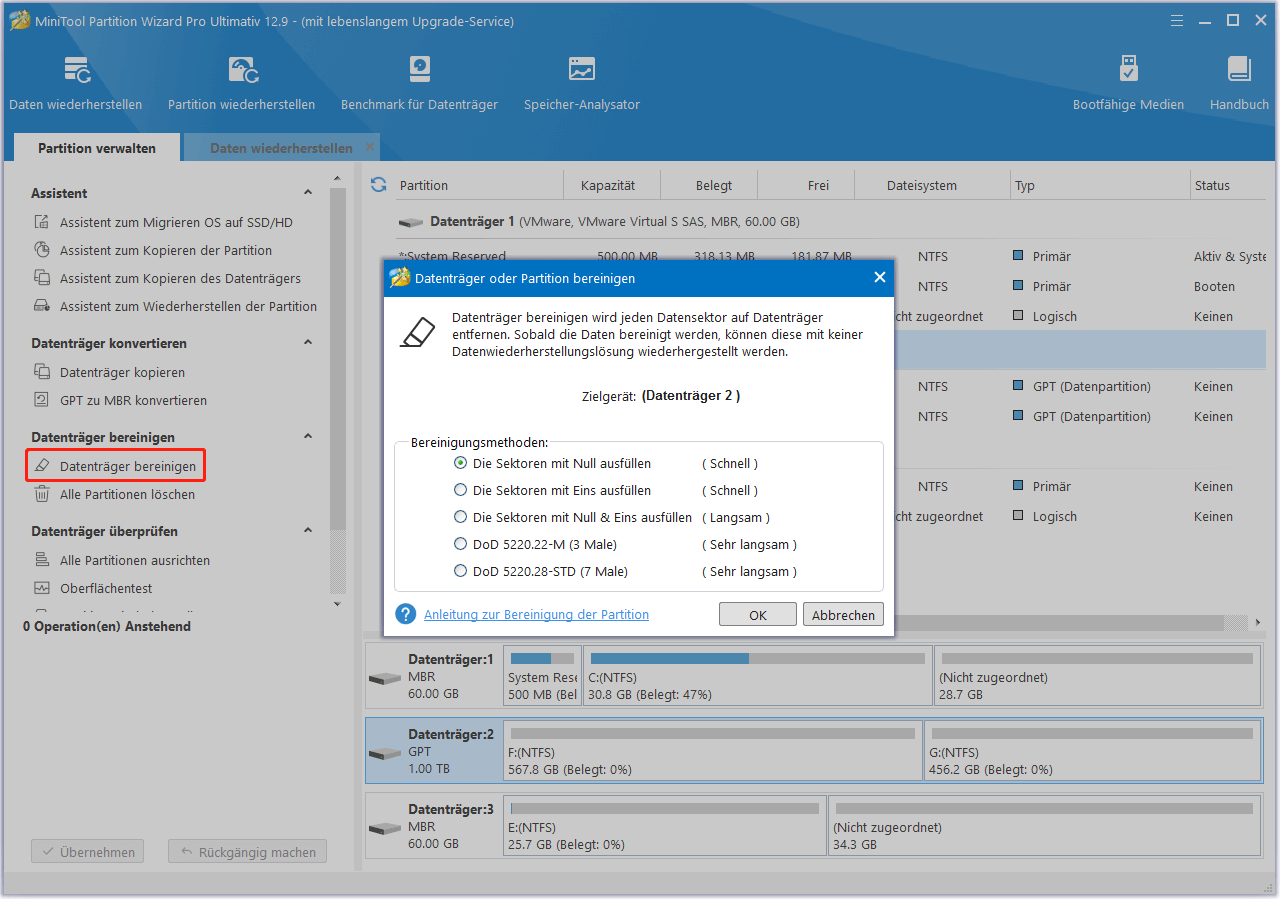Click the partition list horizontal scroll right arrow
Image resolution: width=1281 pixels, height=900 pixels.
tap(1258, 623)
